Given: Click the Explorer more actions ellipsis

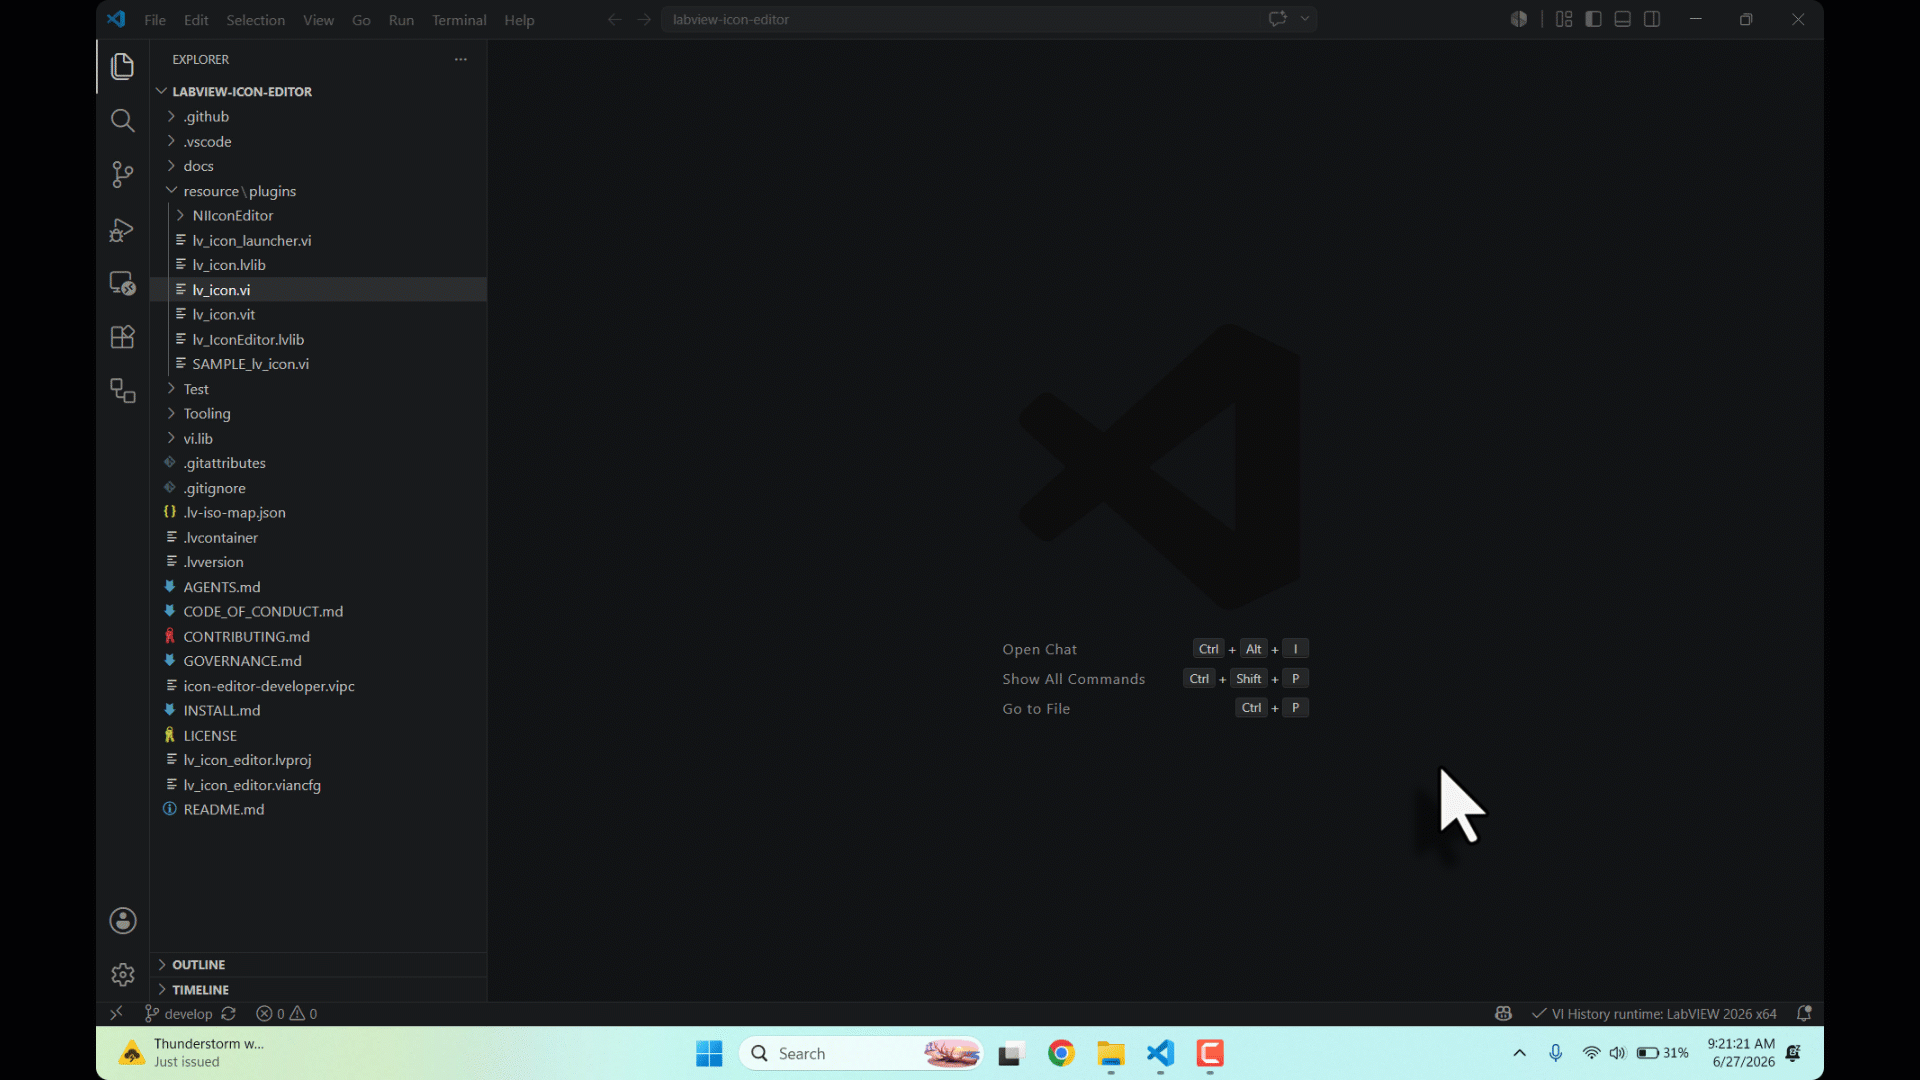Looking at the screenshot, I should click(460, 60).
